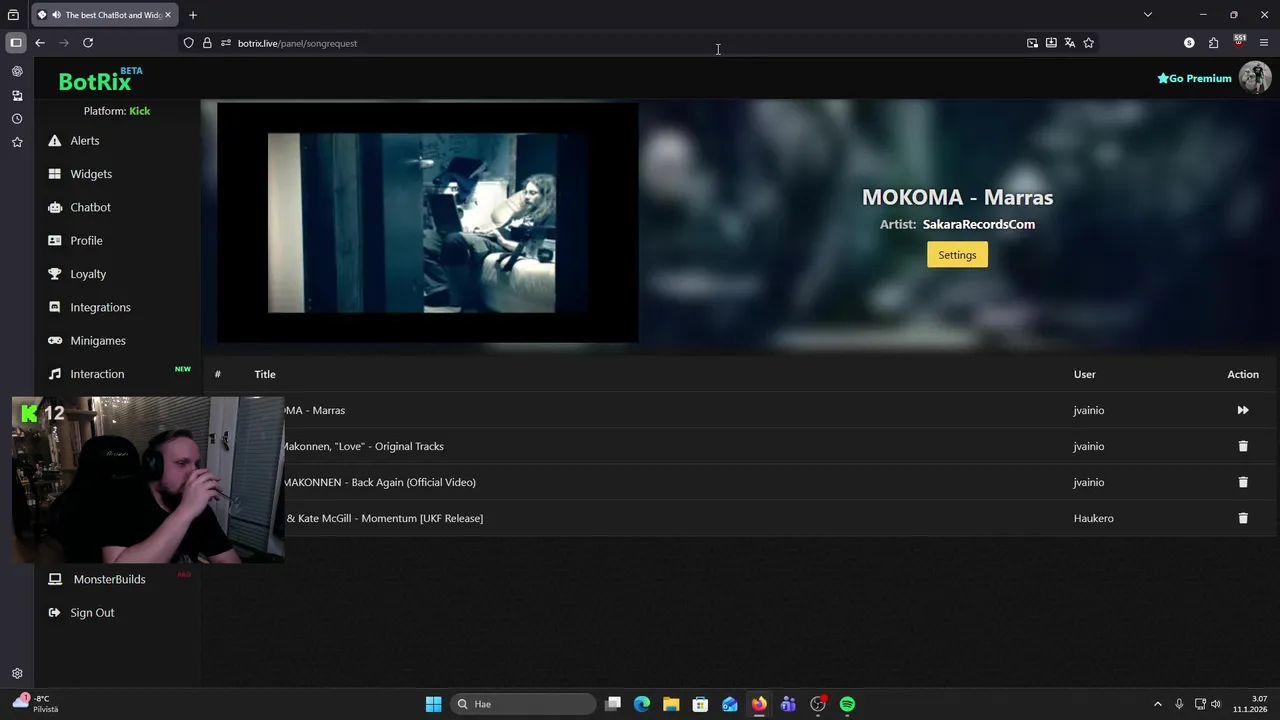Open the user avatar menu

coord(1254,77)
